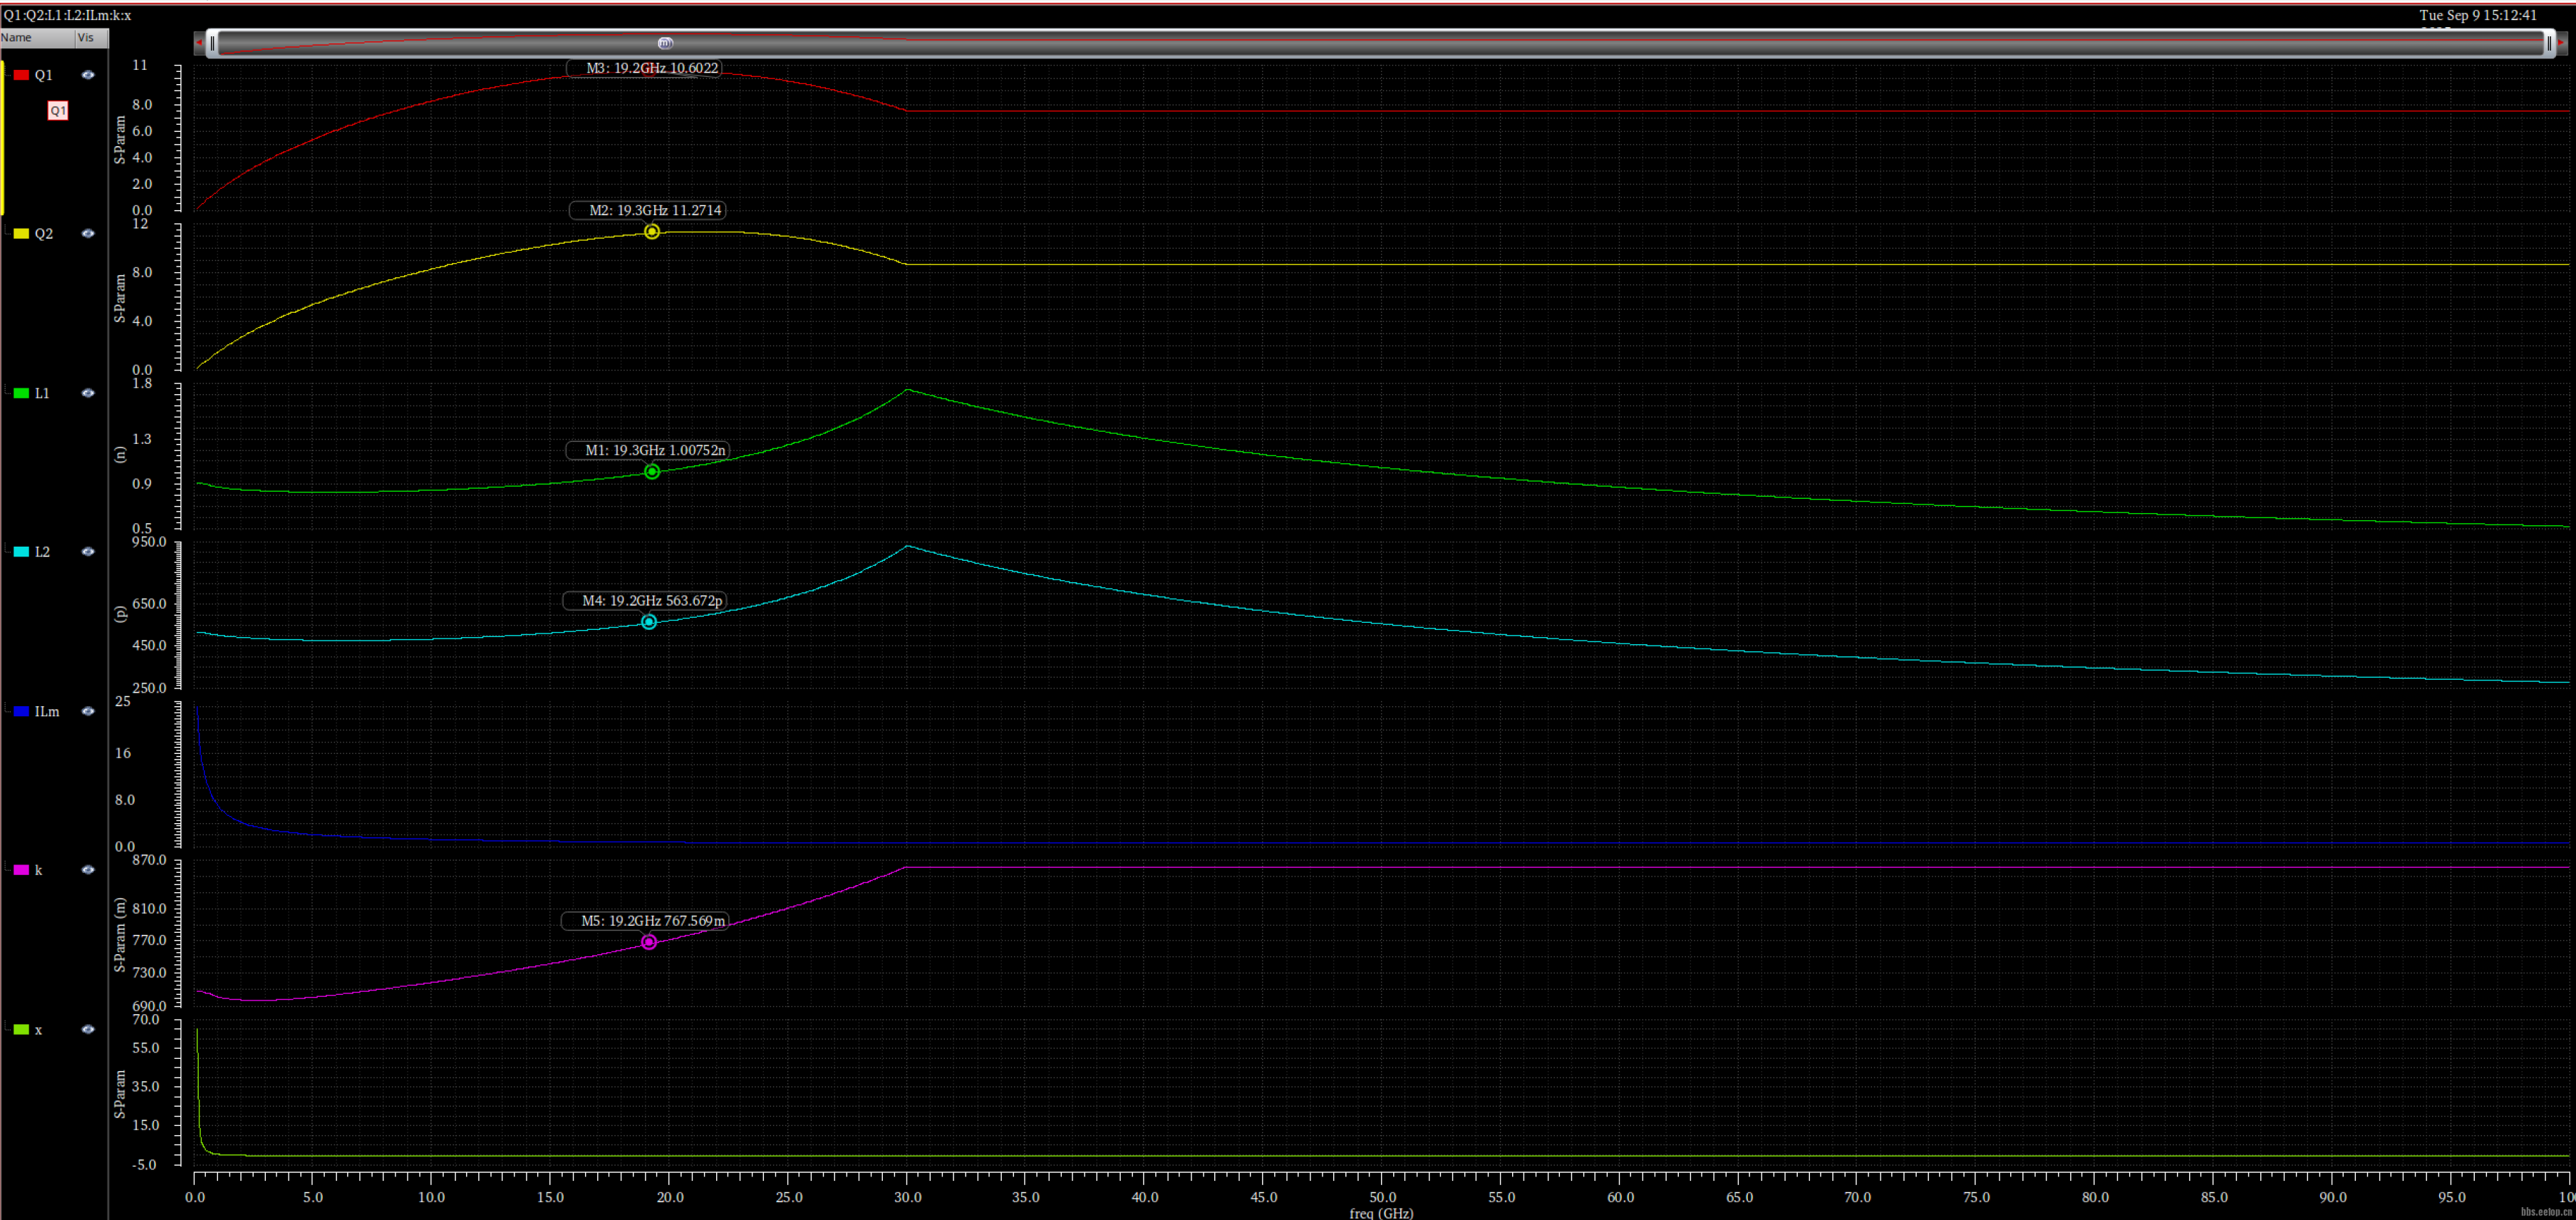Select marker M4 point on L2 curve
This screenshot has height=1220, width=2576.
pyautogui.click(x=649, y=622)
